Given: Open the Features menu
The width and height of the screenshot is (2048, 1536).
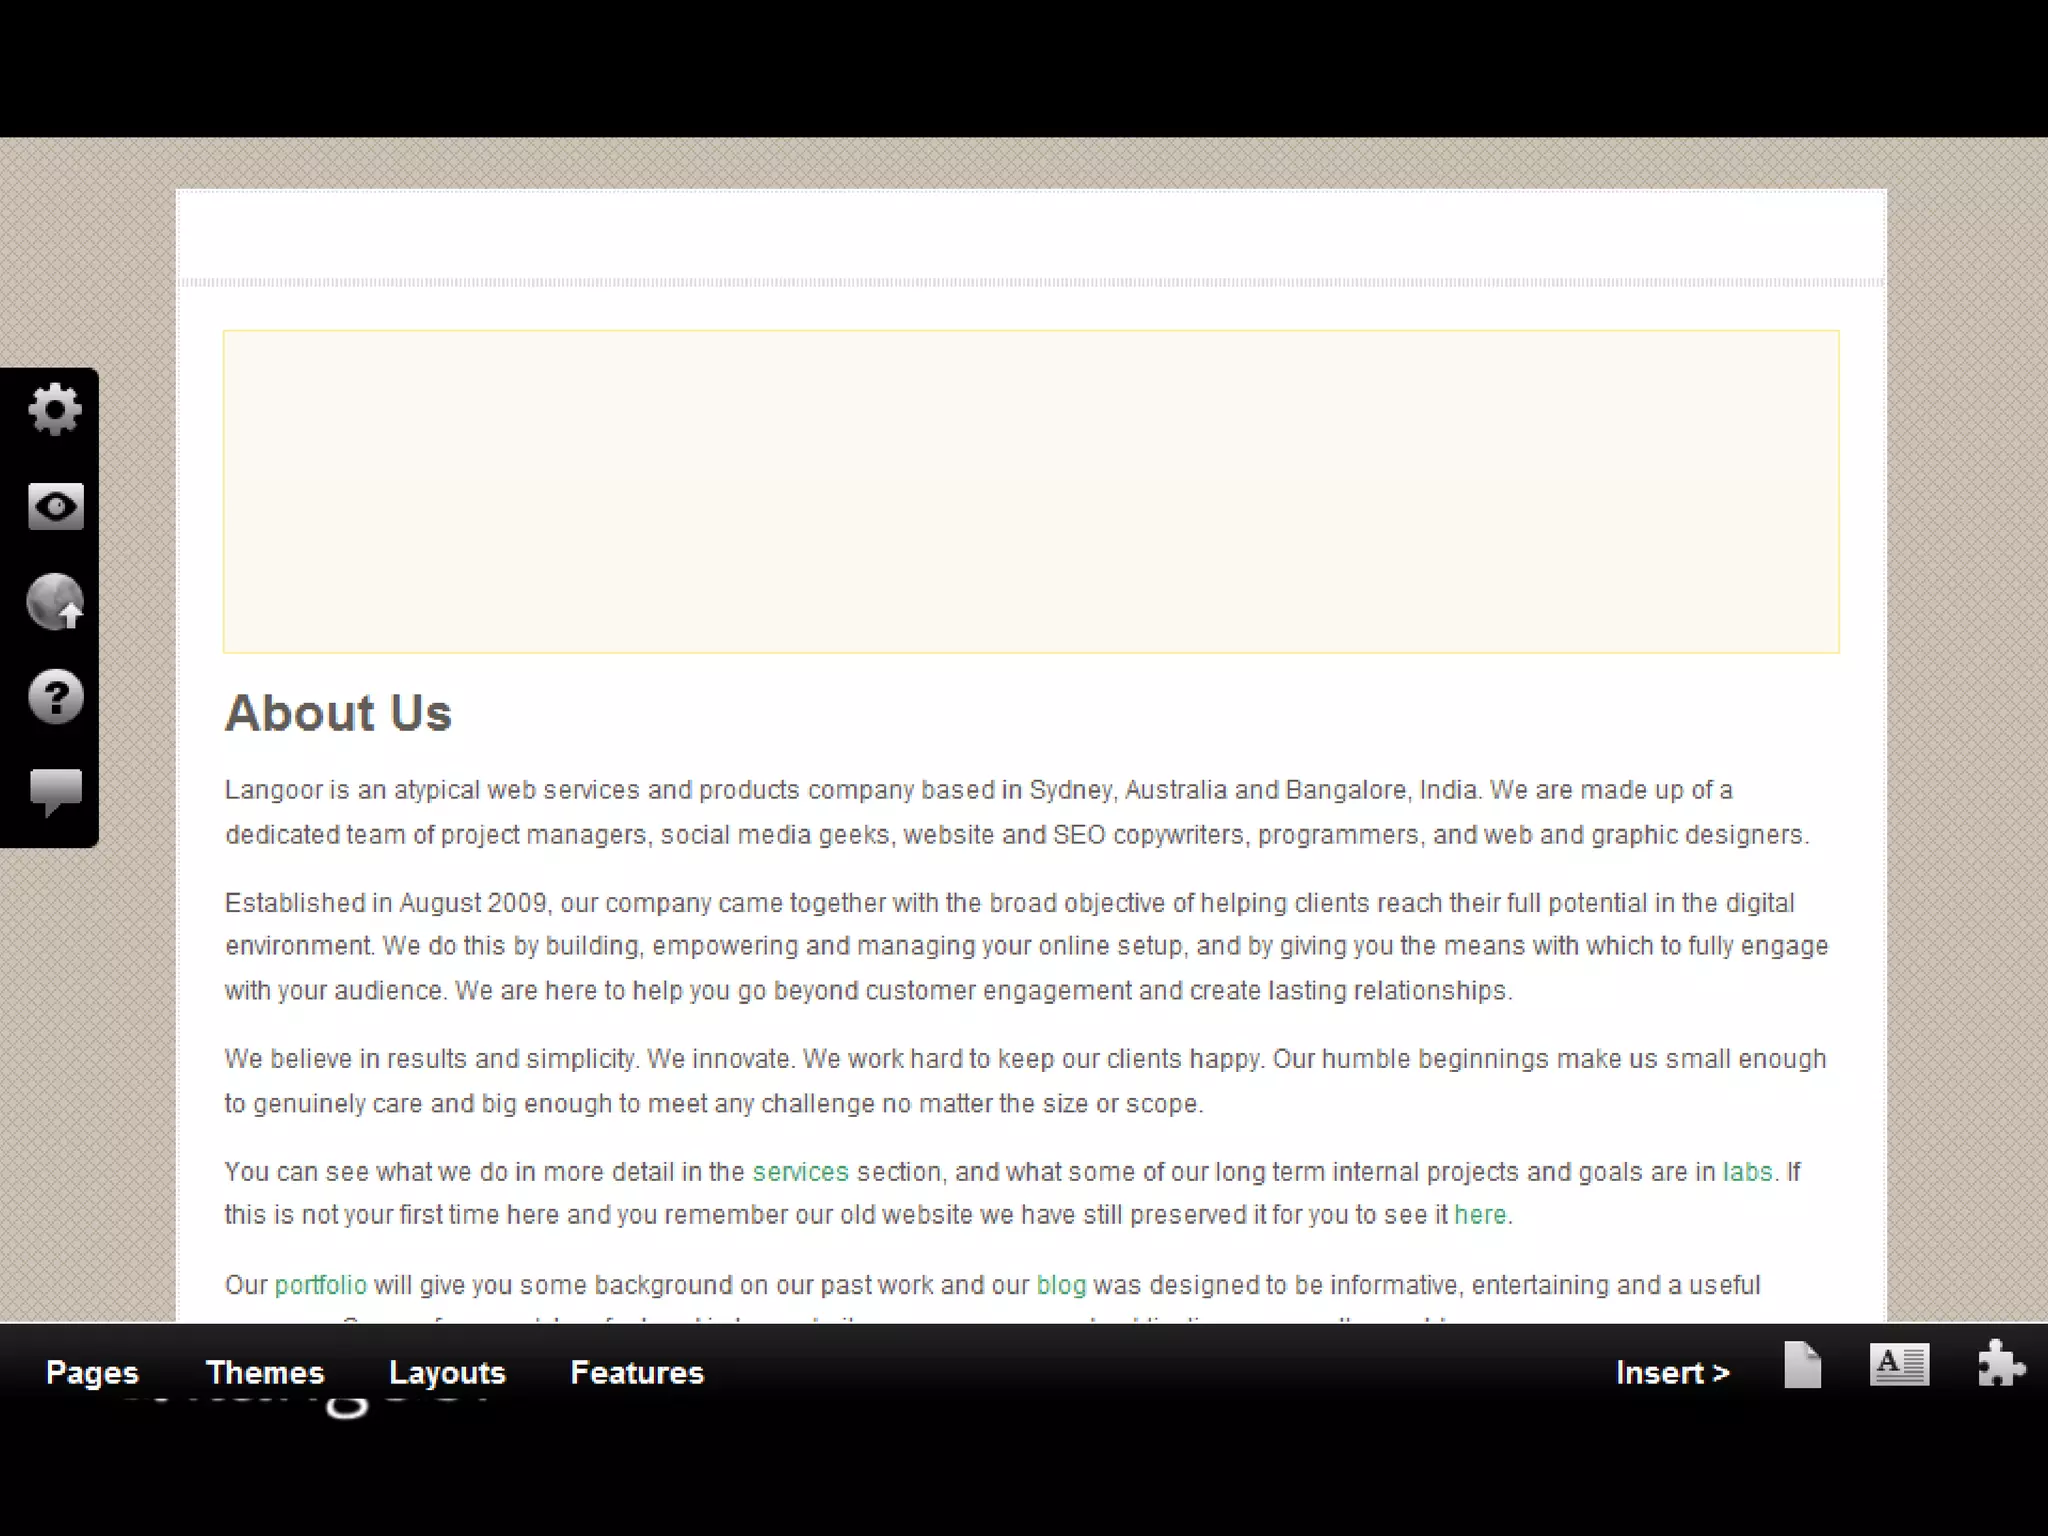Looking at the screenshot, I should [637, 1372].
